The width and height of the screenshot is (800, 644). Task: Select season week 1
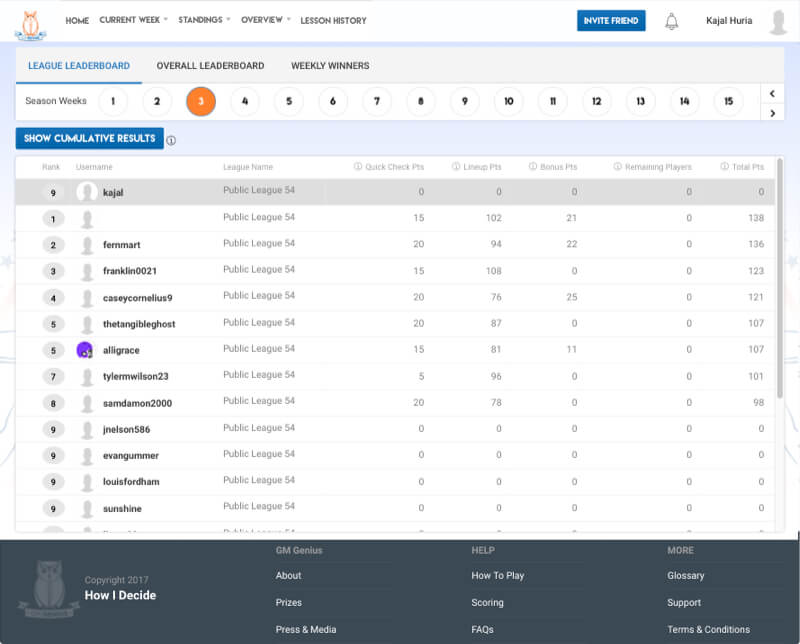pyautogui.click(x=113, y=101)
